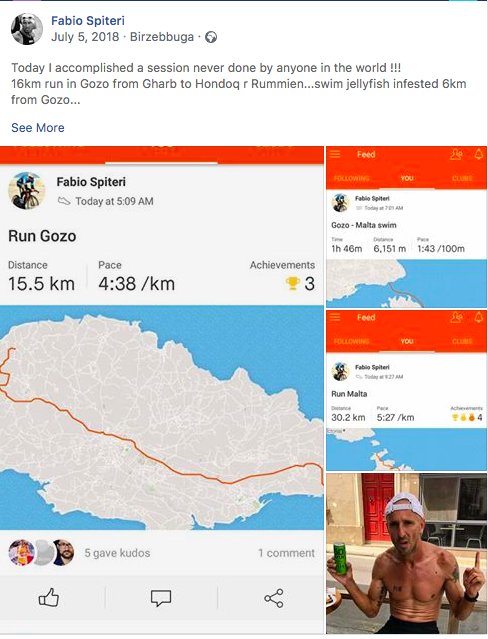Expand post text with See More

(x=38, y=128)
